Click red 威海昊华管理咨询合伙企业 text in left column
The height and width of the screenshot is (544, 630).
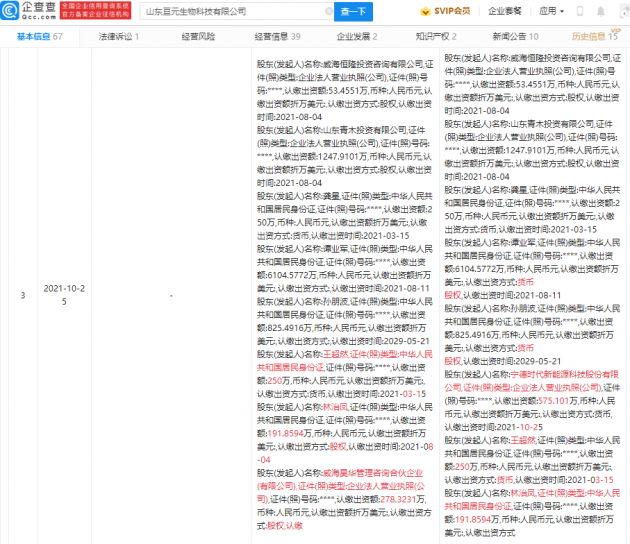click(x=373, y=473)
